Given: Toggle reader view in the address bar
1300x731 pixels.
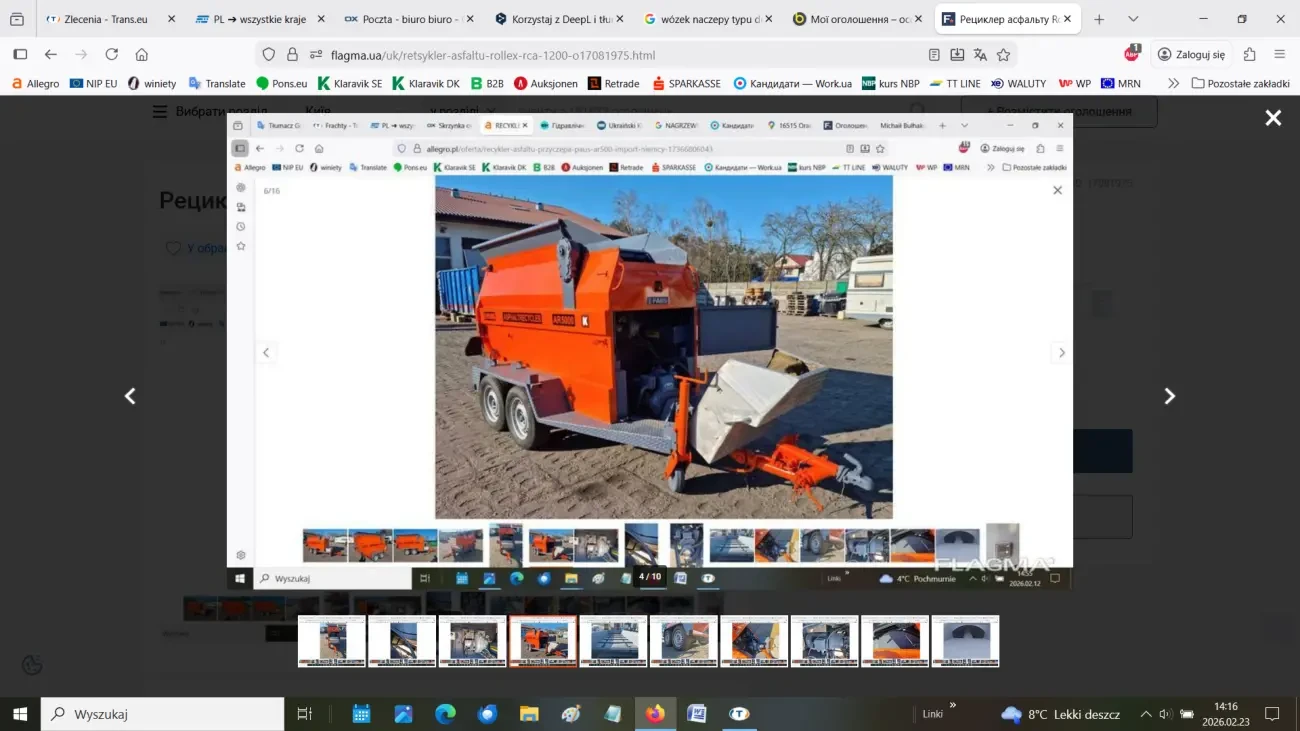Looking at the screenshot, I should click(x=934, y=55).
